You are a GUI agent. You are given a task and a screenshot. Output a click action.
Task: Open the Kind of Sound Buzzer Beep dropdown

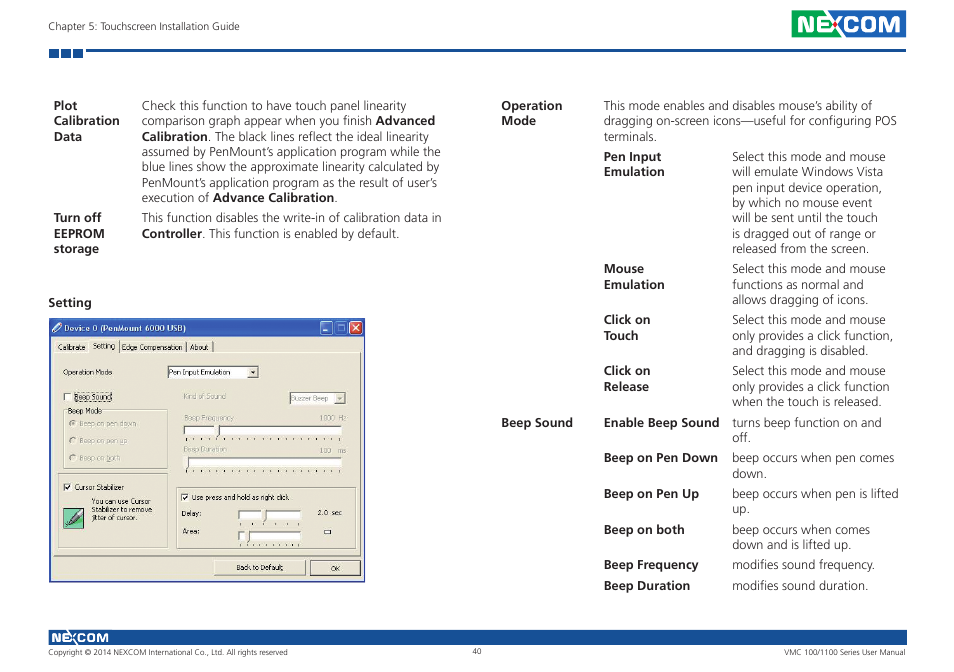coord(340,398)
